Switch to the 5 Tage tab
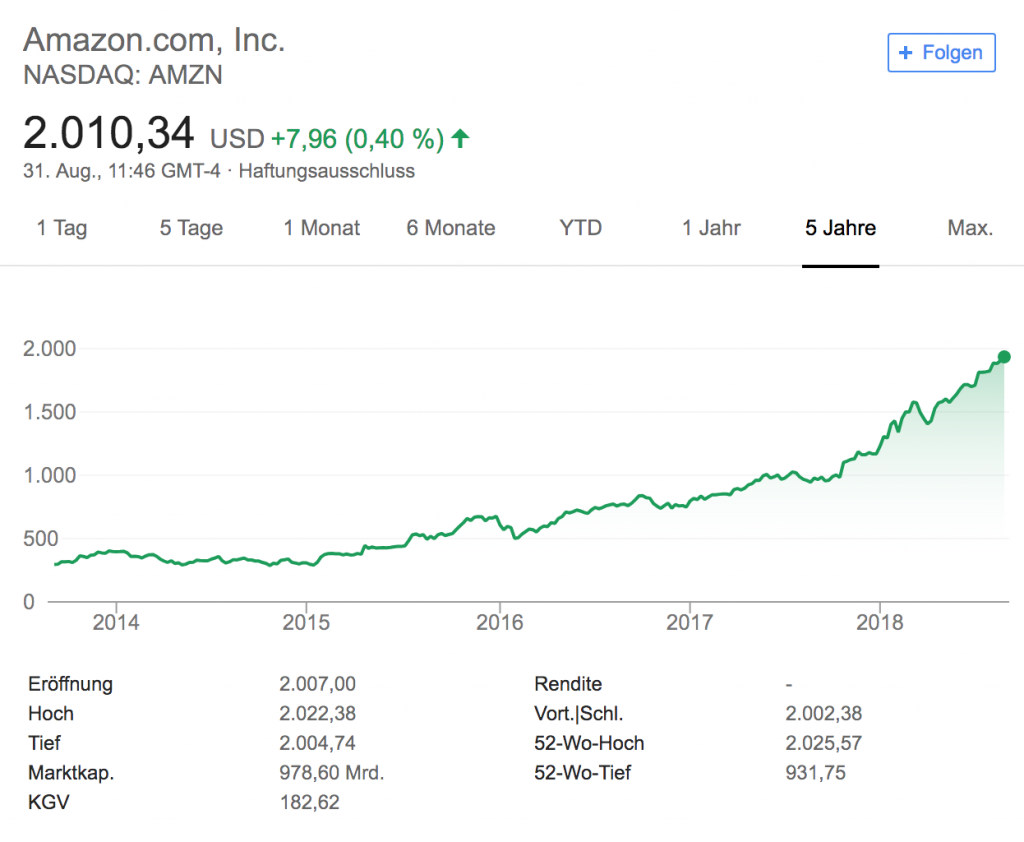The image size is (1024, 842). coord(191,228)
